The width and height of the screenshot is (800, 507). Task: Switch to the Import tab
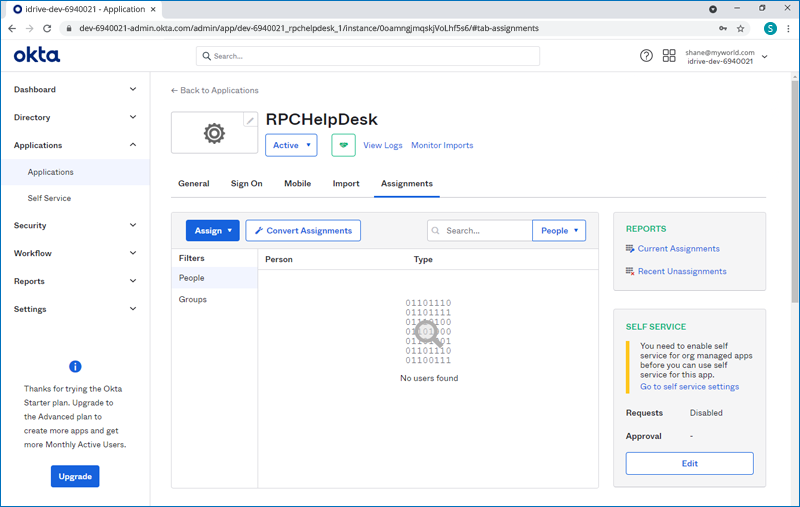click(x=346, y=184)
